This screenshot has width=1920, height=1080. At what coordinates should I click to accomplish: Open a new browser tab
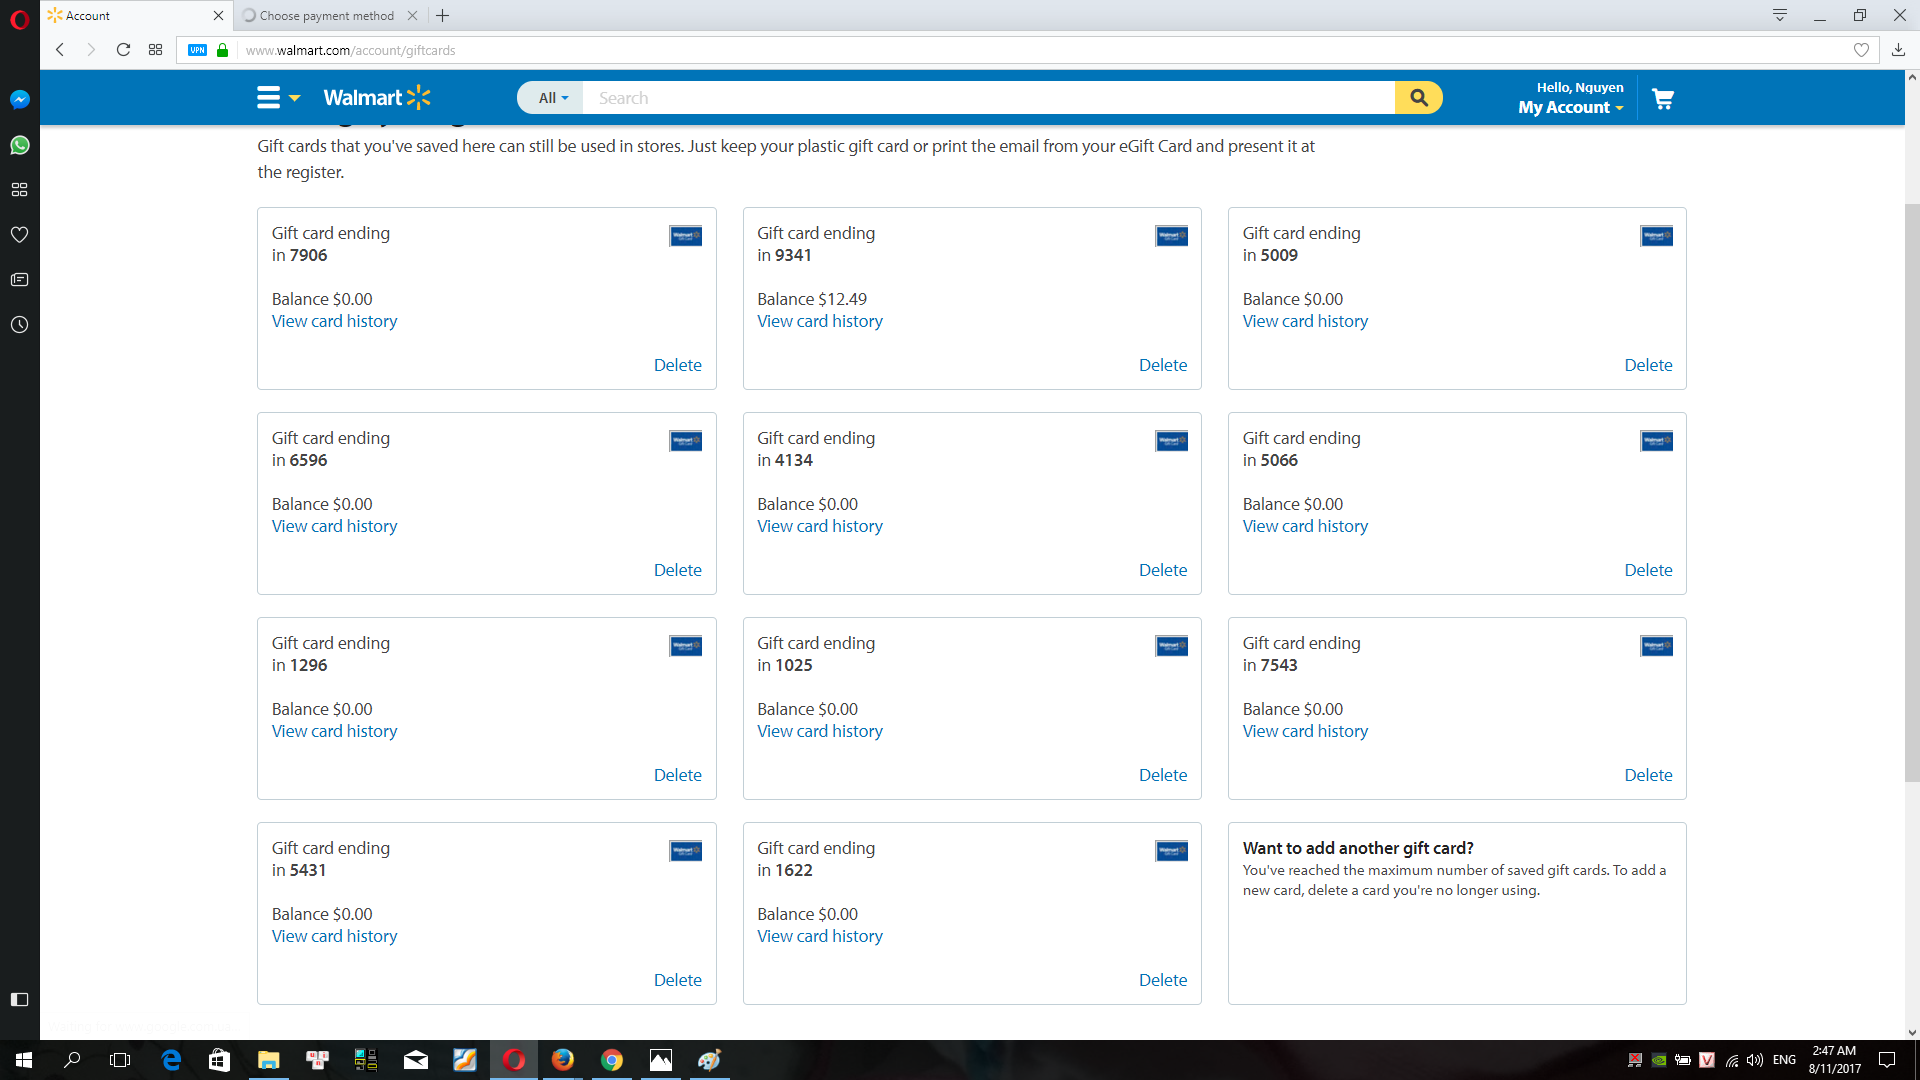click(443, 16)
